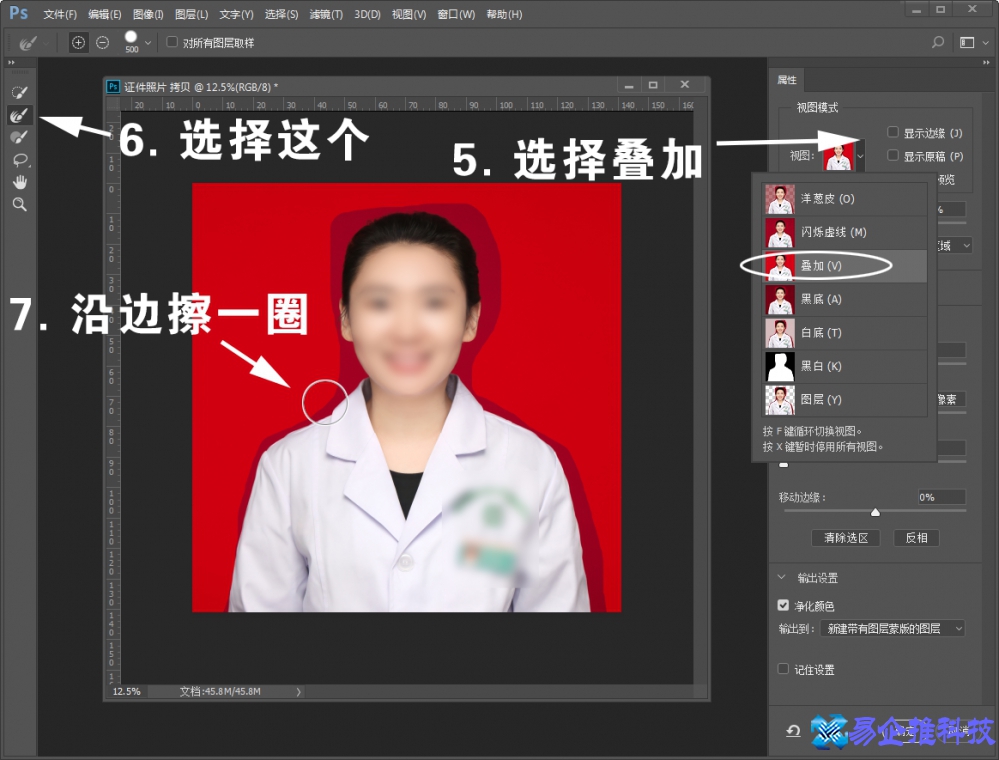Click the 清除选区 button

click(845, 537)
